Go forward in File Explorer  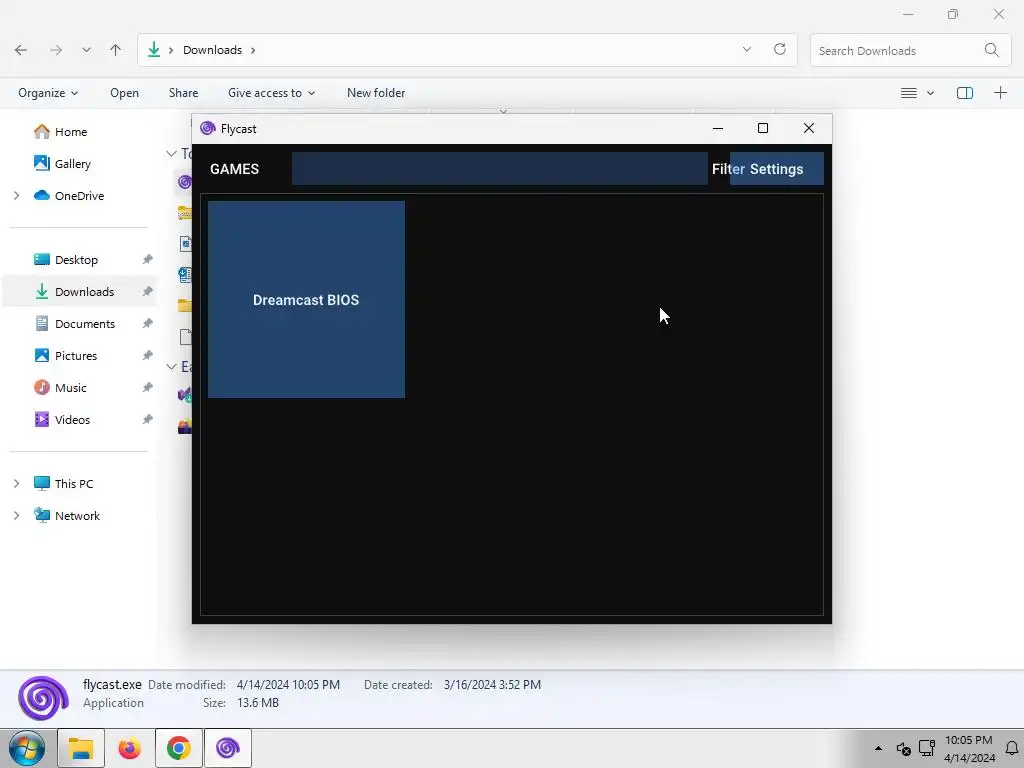(56, 50)
